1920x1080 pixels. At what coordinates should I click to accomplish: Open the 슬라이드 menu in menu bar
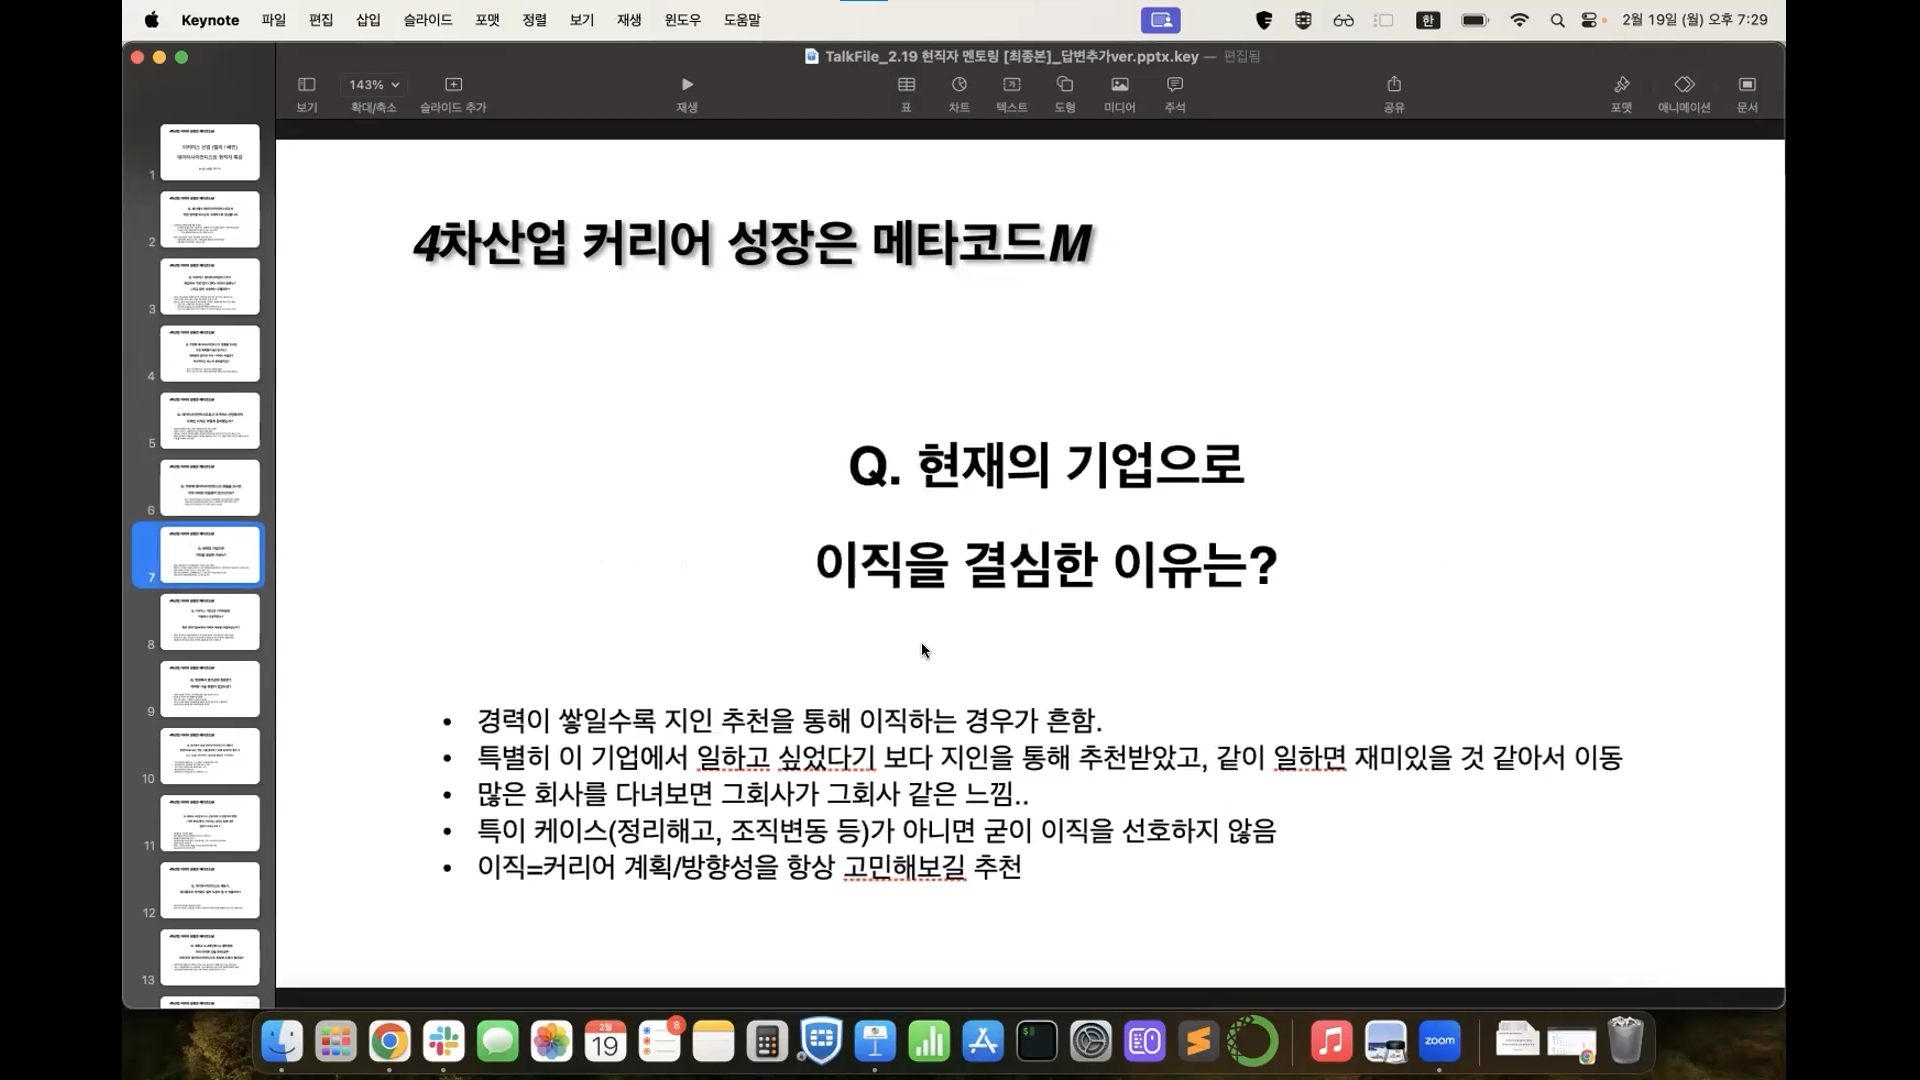428,20
